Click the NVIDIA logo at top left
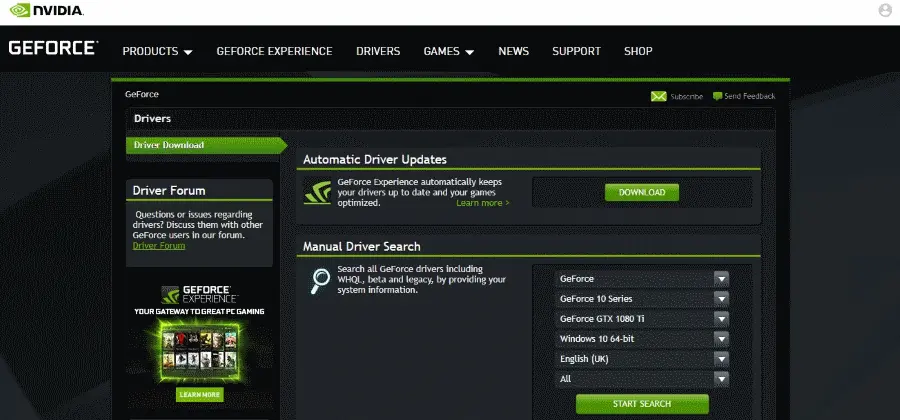The image size is (900, 420). pyautogui.click(x=46, y=10)
